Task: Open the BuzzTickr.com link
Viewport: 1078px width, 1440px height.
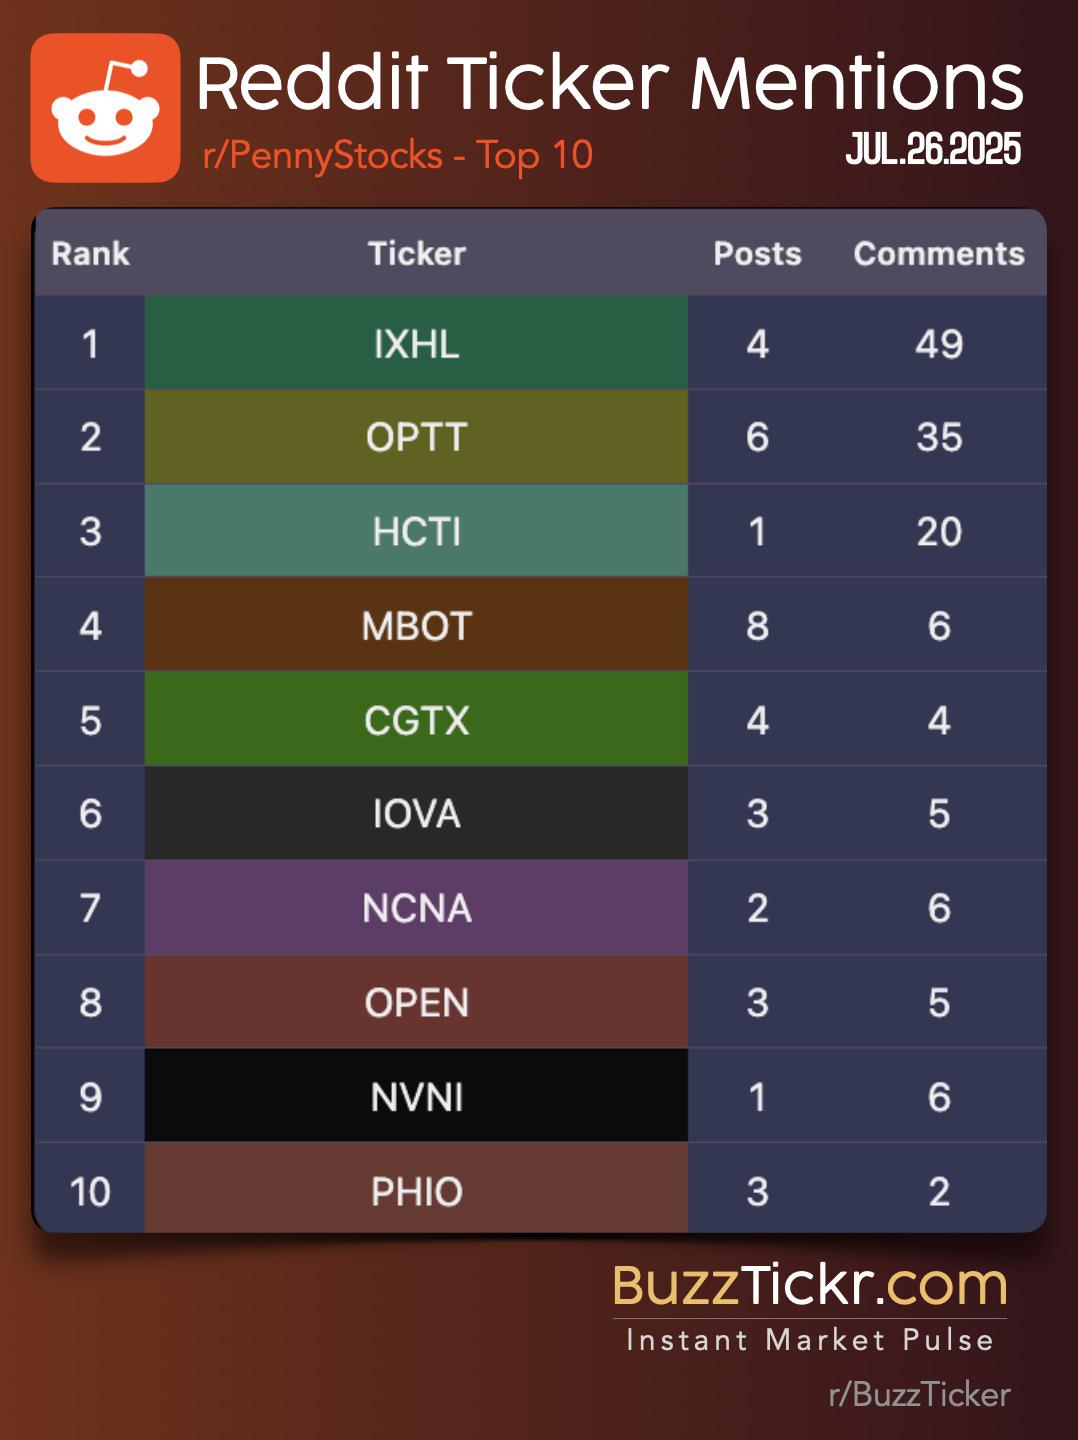Action: [809, 1285]
